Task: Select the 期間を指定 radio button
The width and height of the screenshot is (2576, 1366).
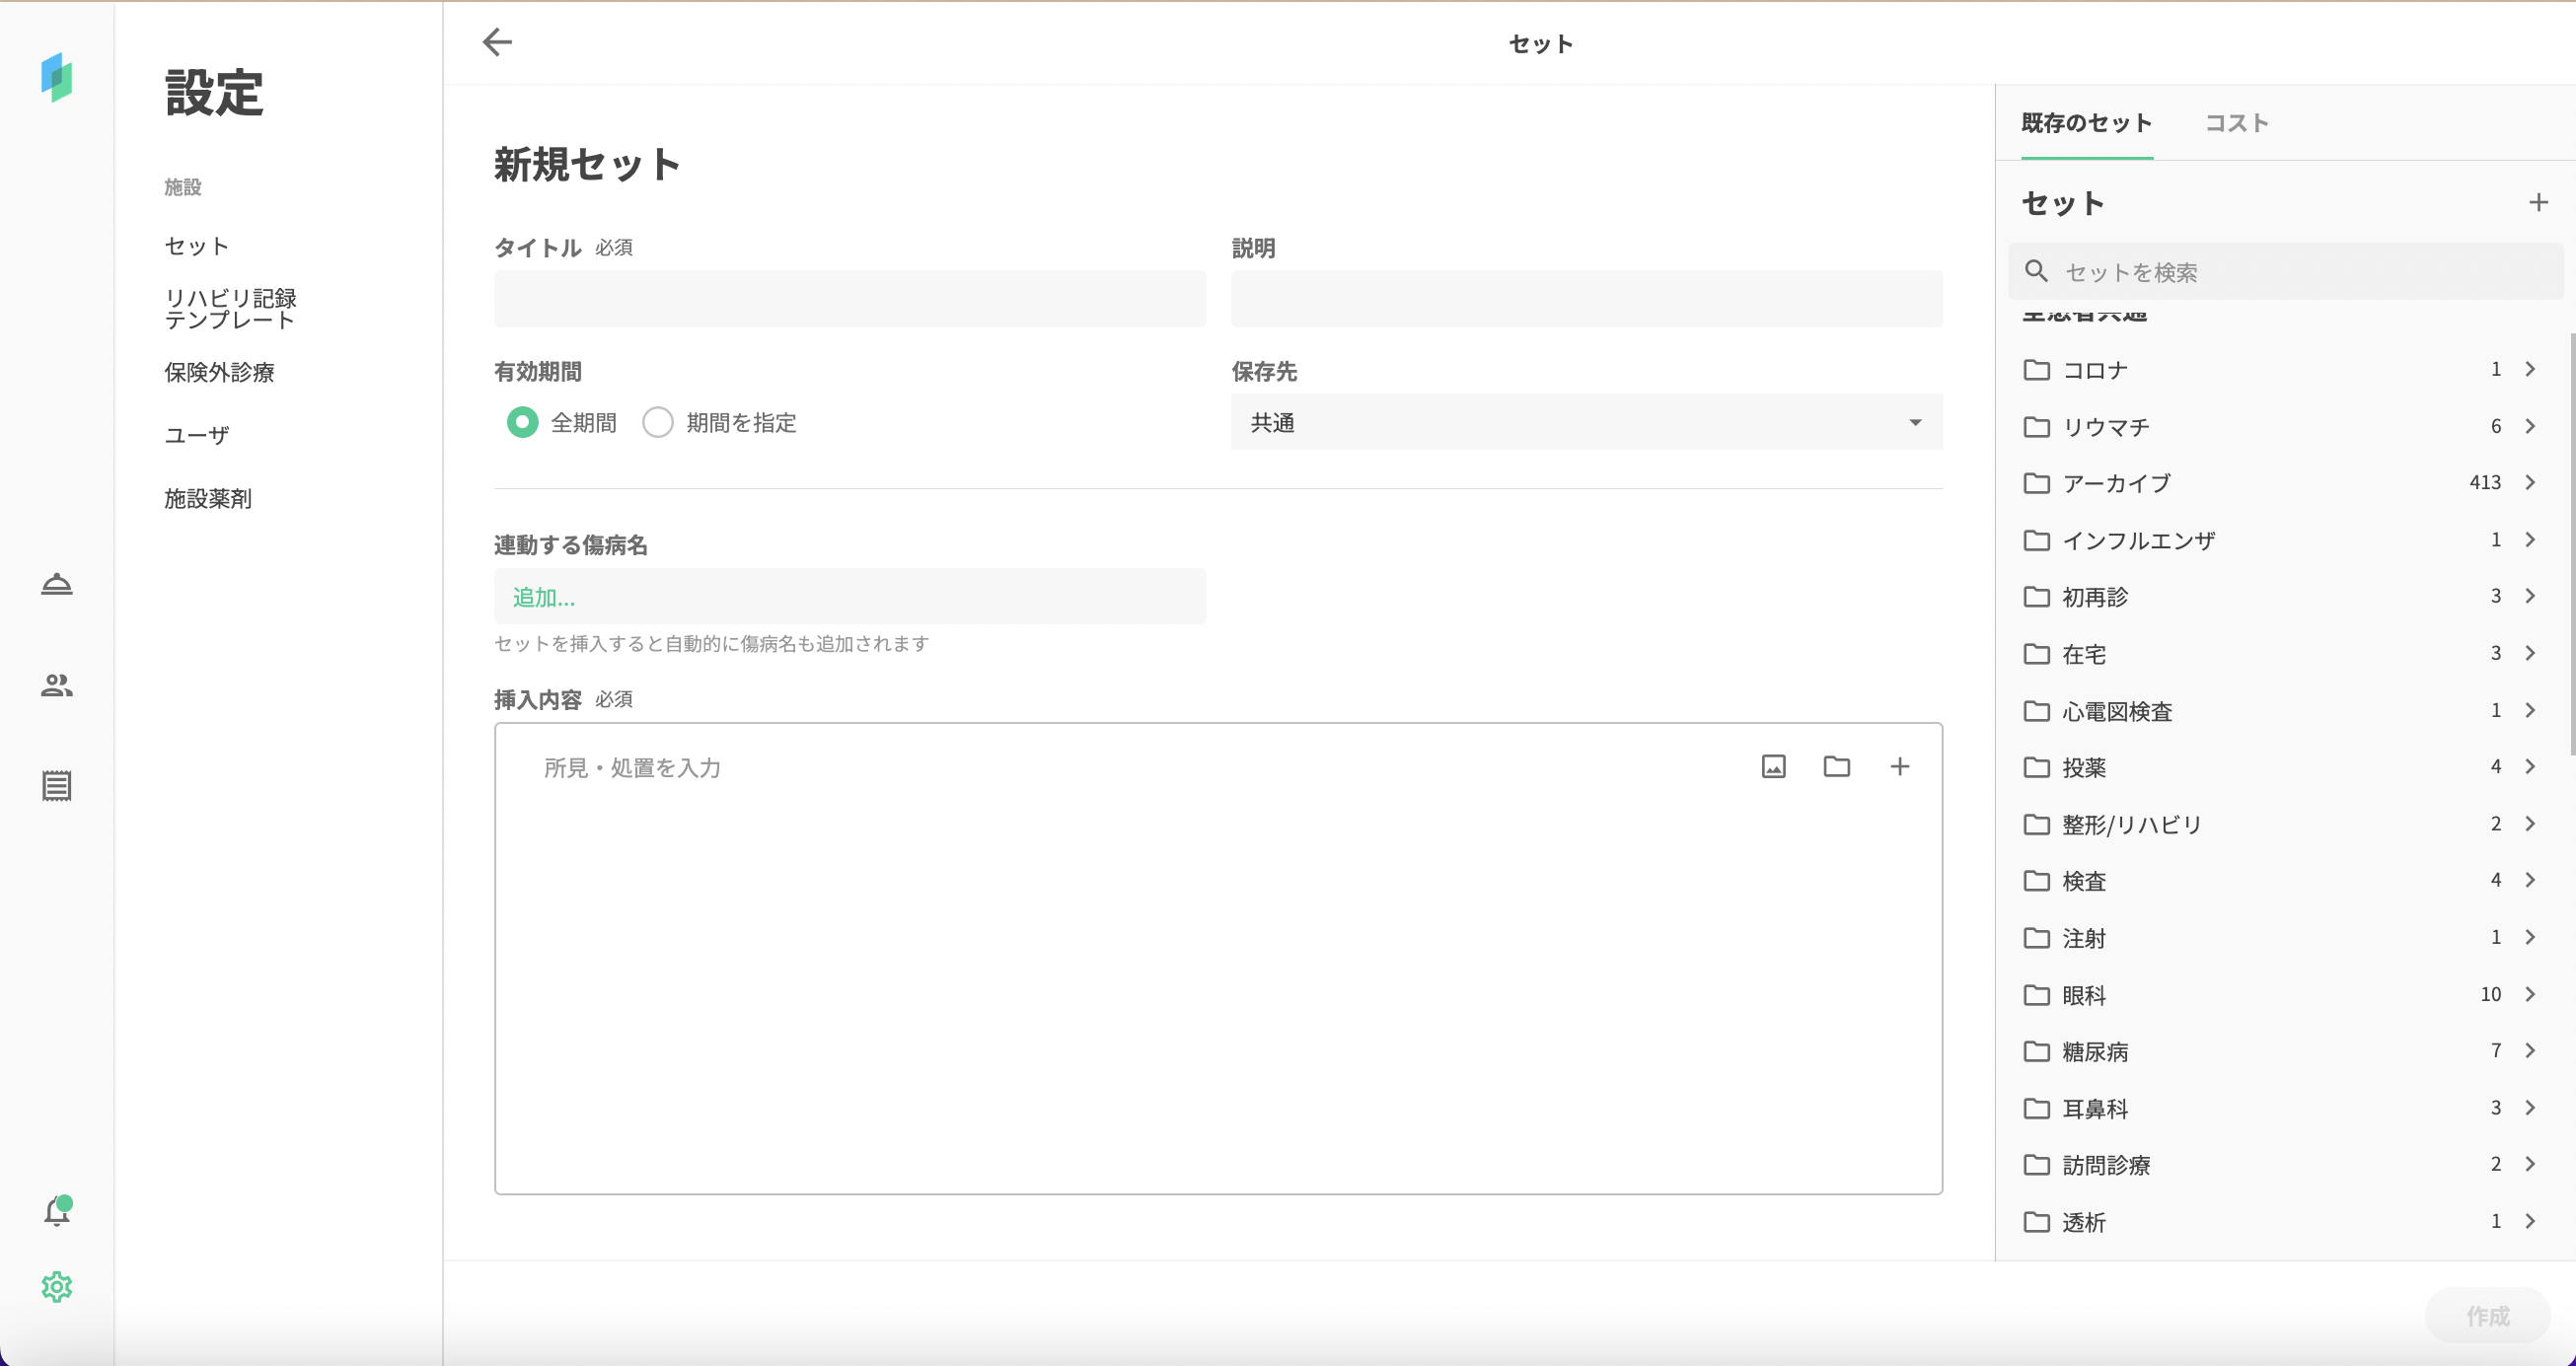Action: click(658, 422)
